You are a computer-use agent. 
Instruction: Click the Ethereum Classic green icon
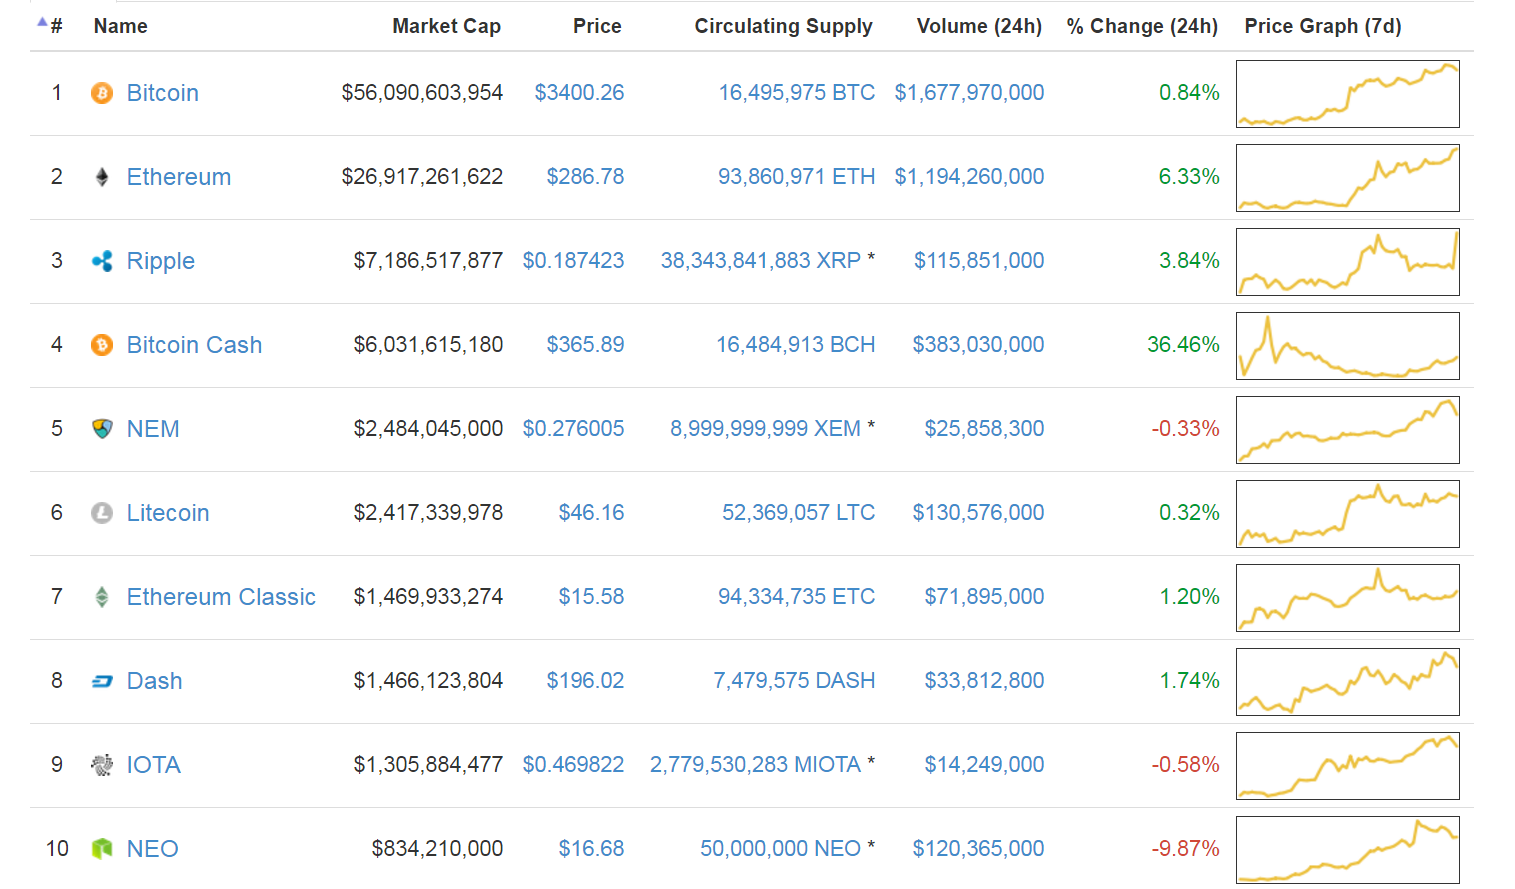pos(102,597)
